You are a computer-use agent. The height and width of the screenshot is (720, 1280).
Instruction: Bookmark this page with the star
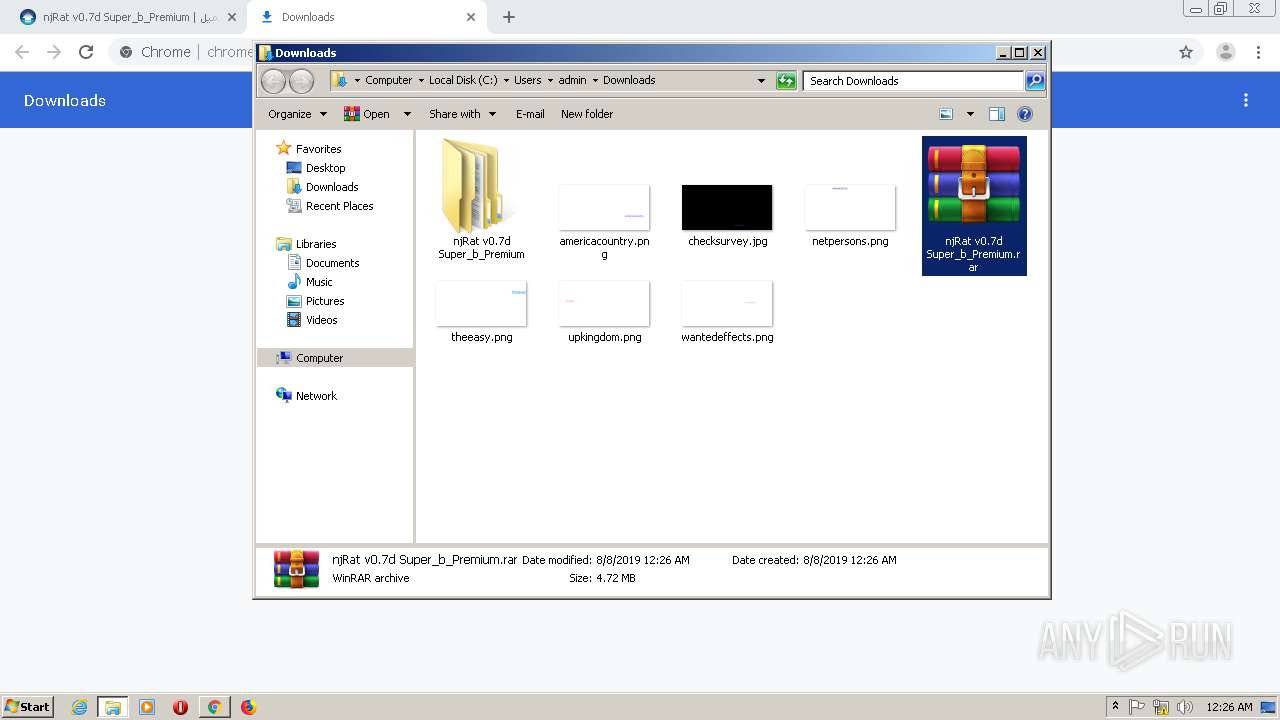click(1186, 52)
